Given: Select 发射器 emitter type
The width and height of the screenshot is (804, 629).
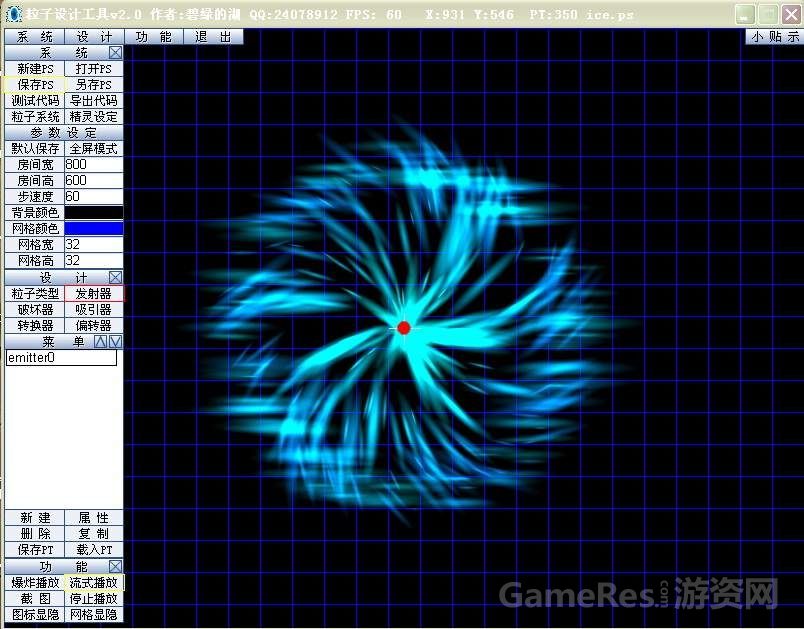Looking at the screenshot, I should (x=95, y=294).
